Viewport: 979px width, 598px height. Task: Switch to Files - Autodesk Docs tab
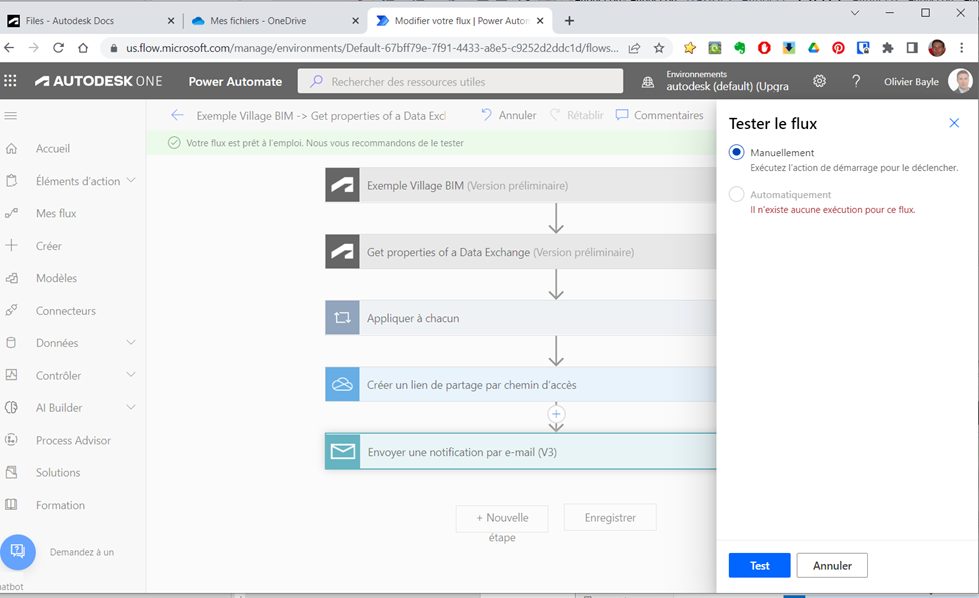click(x=91, y=21)
